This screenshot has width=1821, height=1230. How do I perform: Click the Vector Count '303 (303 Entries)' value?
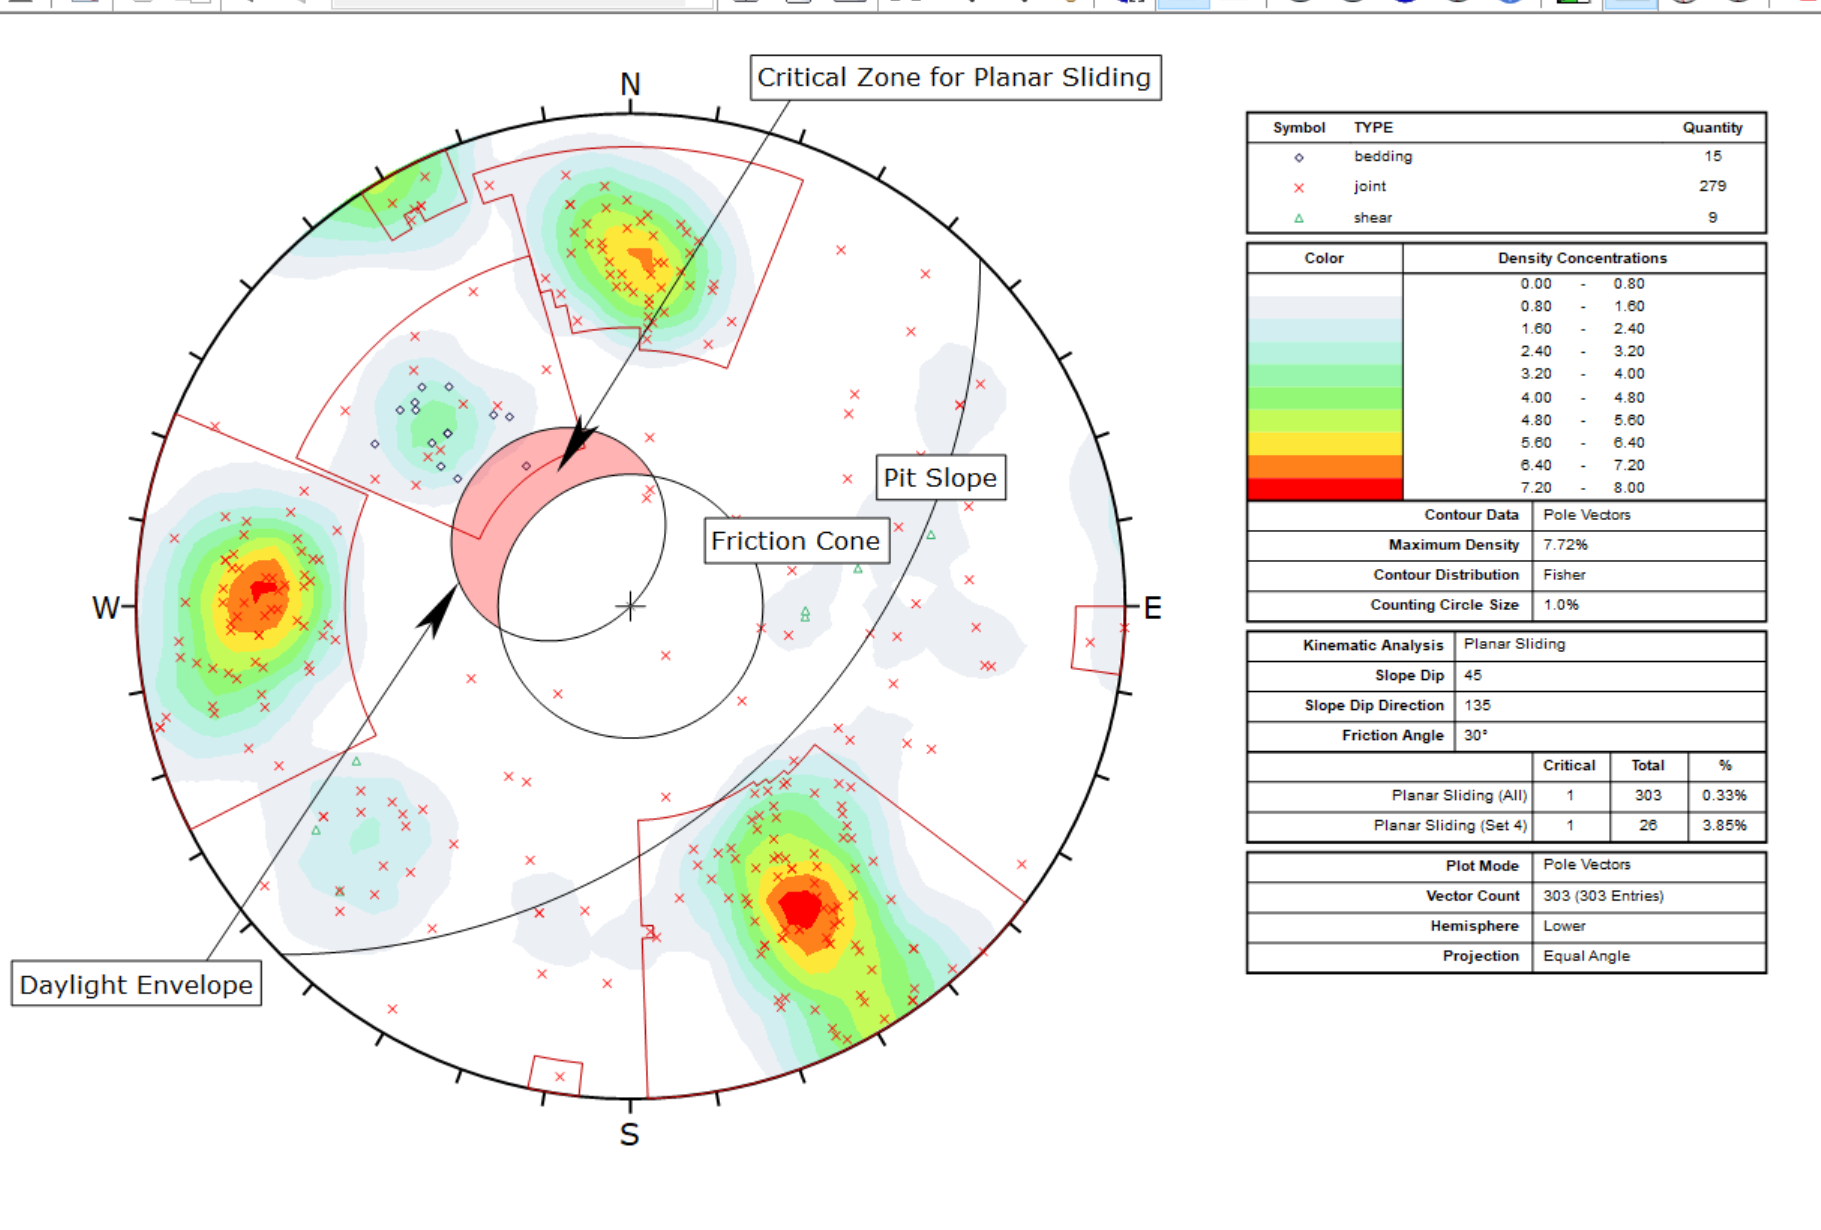[x=1603, y=896]
